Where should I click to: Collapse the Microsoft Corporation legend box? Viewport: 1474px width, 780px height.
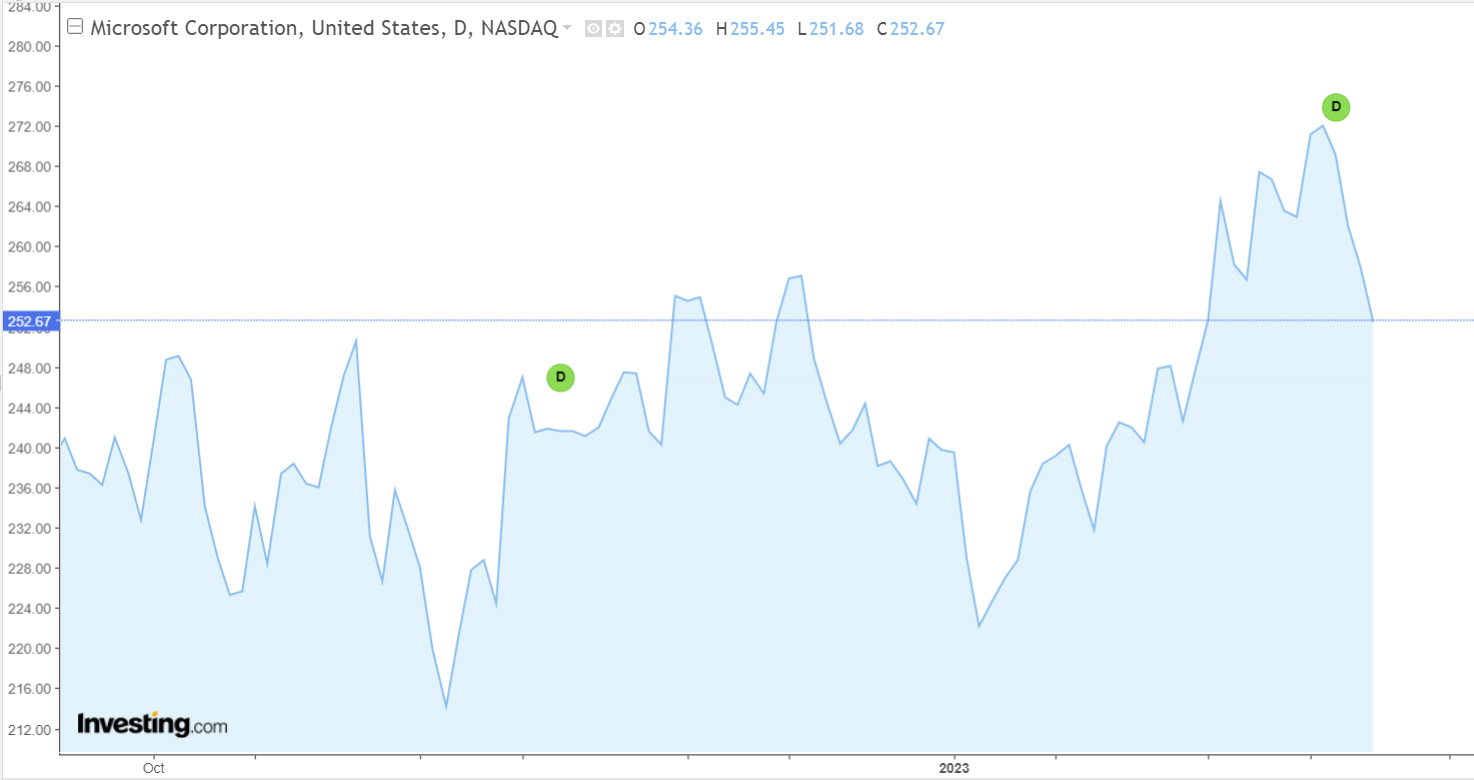(x=75, y=28)
